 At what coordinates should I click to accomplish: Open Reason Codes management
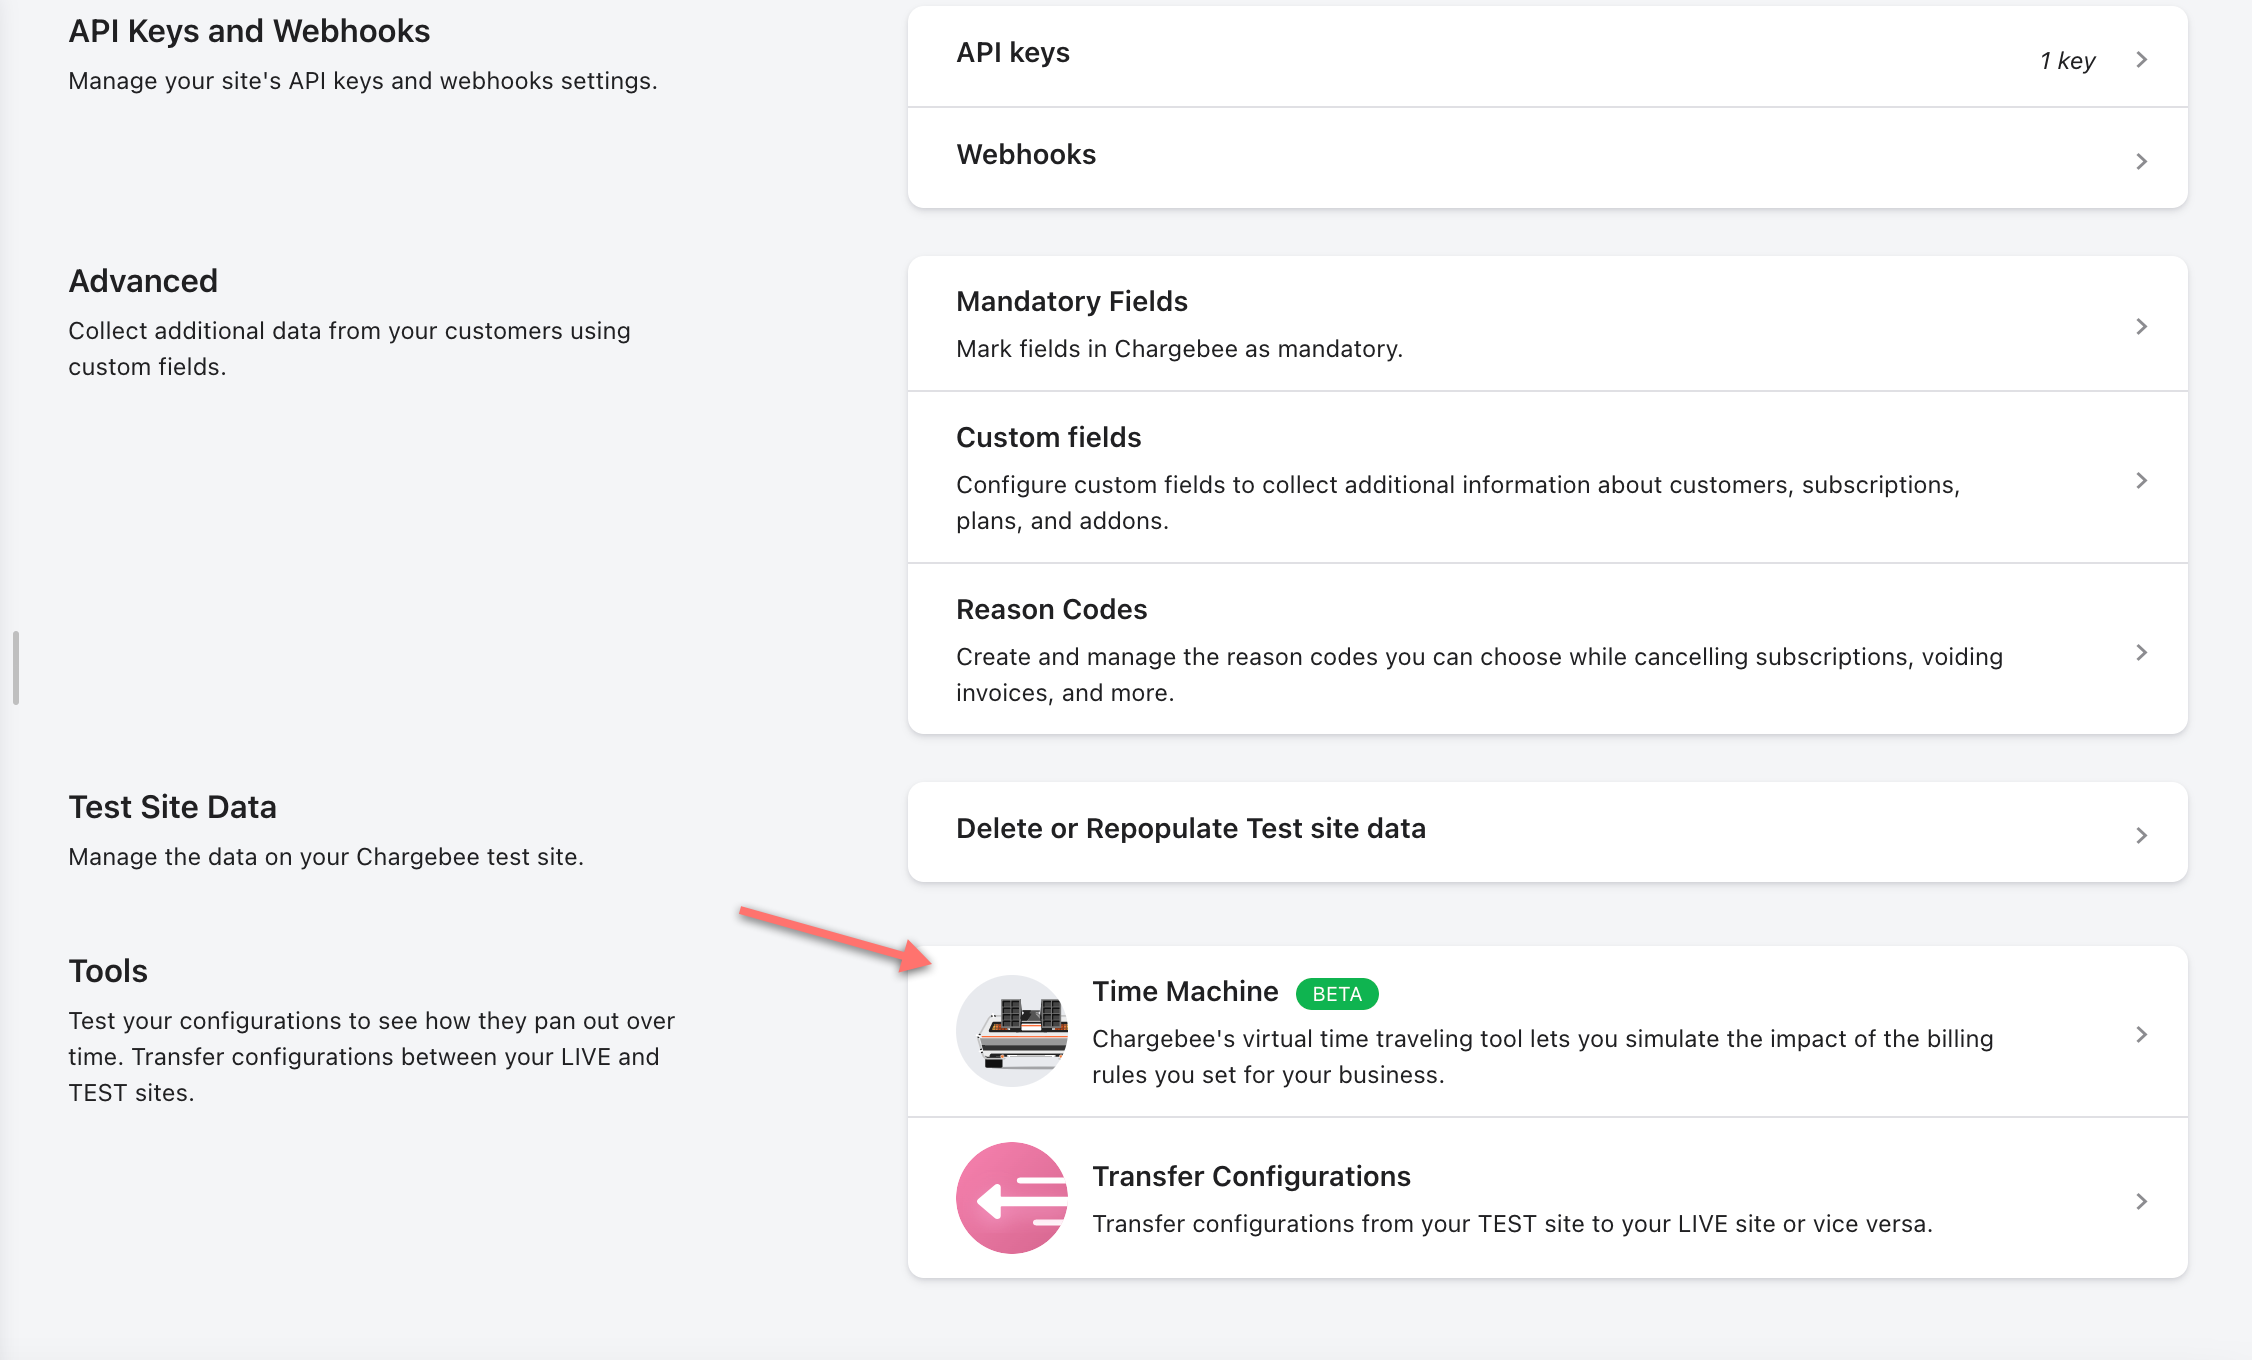1051,609
